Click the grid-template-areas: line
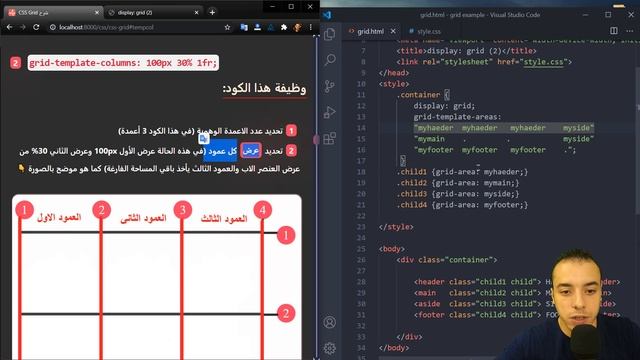 click(x=457, y=117)
